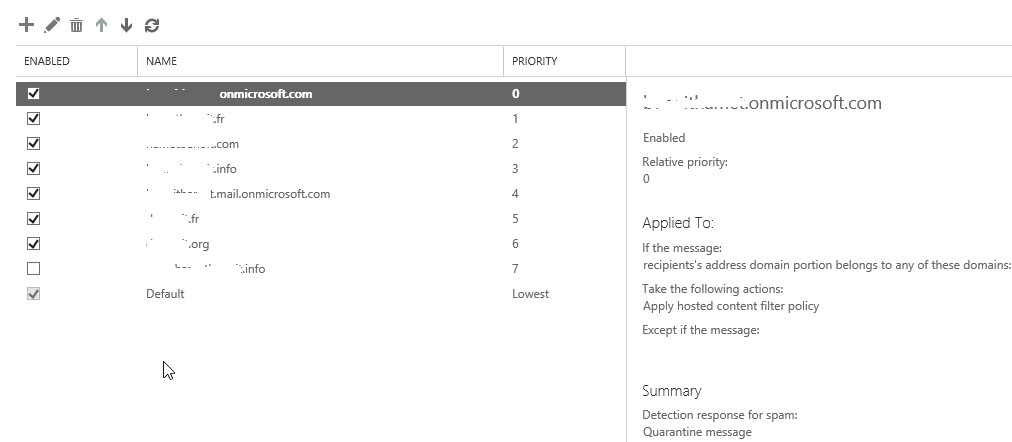Click the move up arrow icon
1012x442 pixels.
tap(101, 25)
